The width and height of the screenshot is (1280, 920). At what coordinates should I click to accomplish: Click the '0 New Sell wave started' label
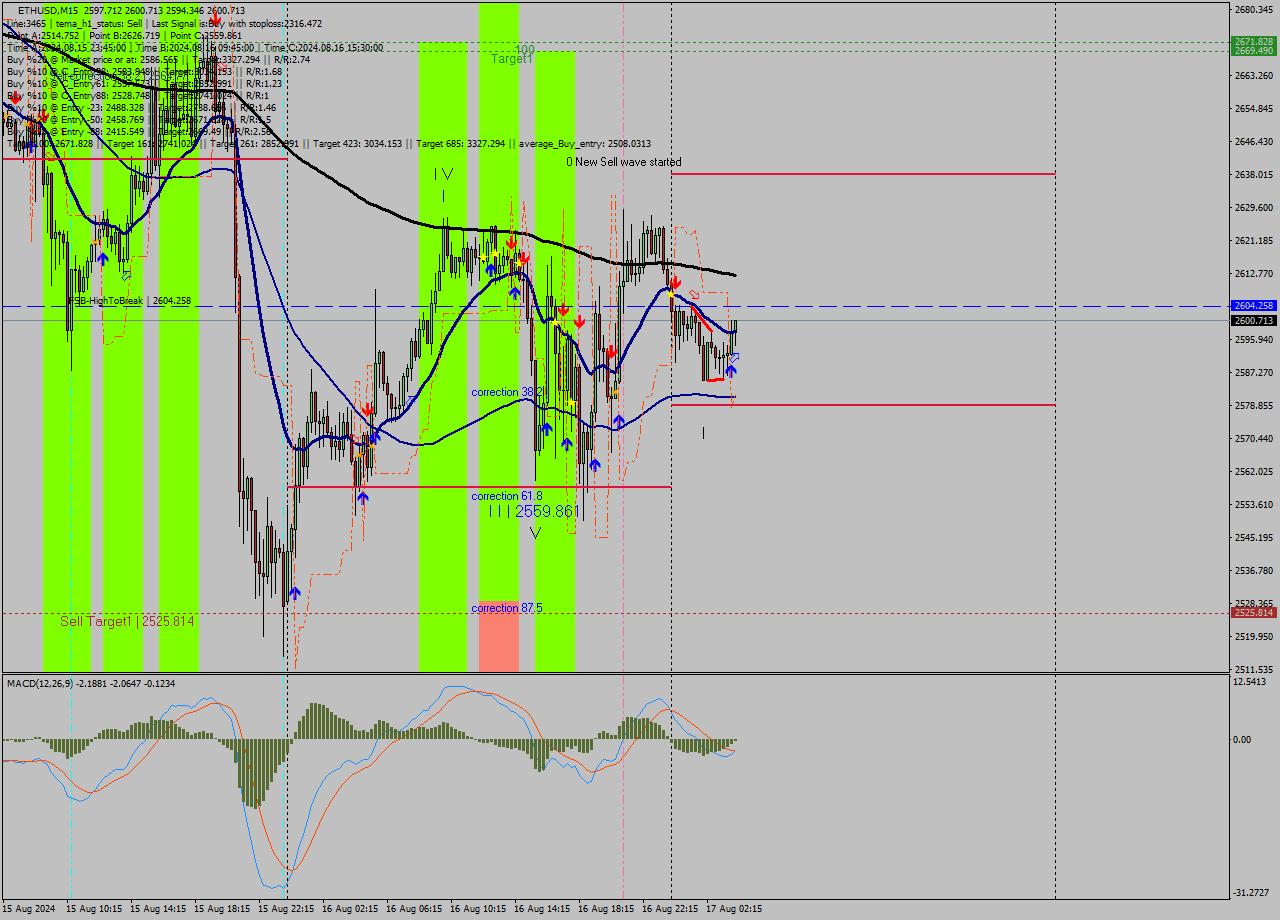coord(624,162)
